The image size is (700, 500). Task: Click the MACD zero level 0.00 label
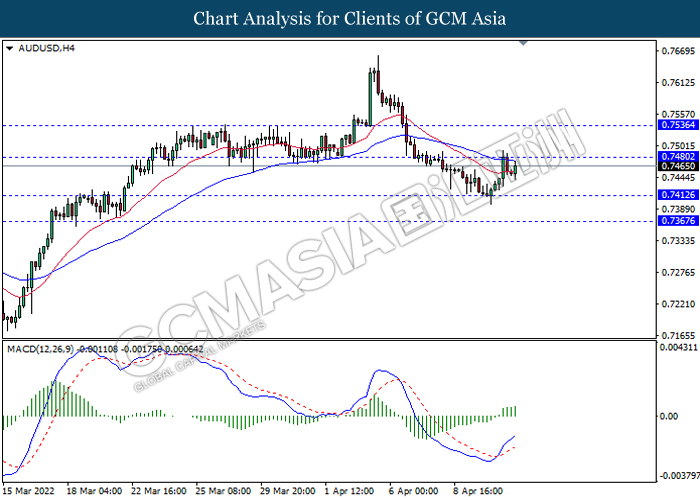click(669, 416)
